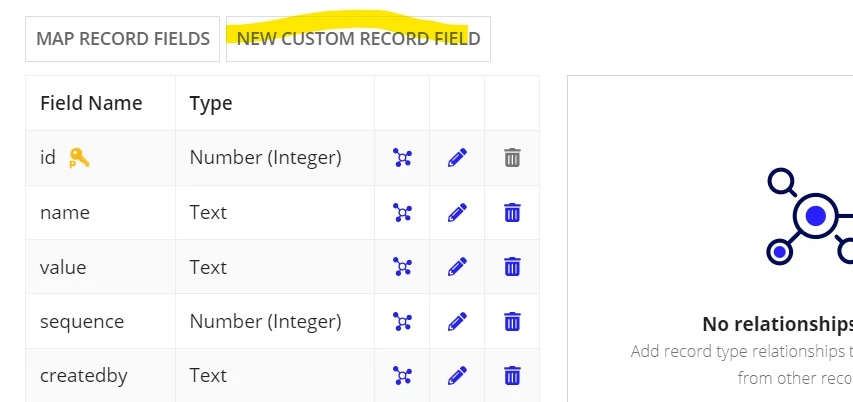Open relationships icon for name field
The width and height of the screenshot is (853, 402).
point(403,213)
